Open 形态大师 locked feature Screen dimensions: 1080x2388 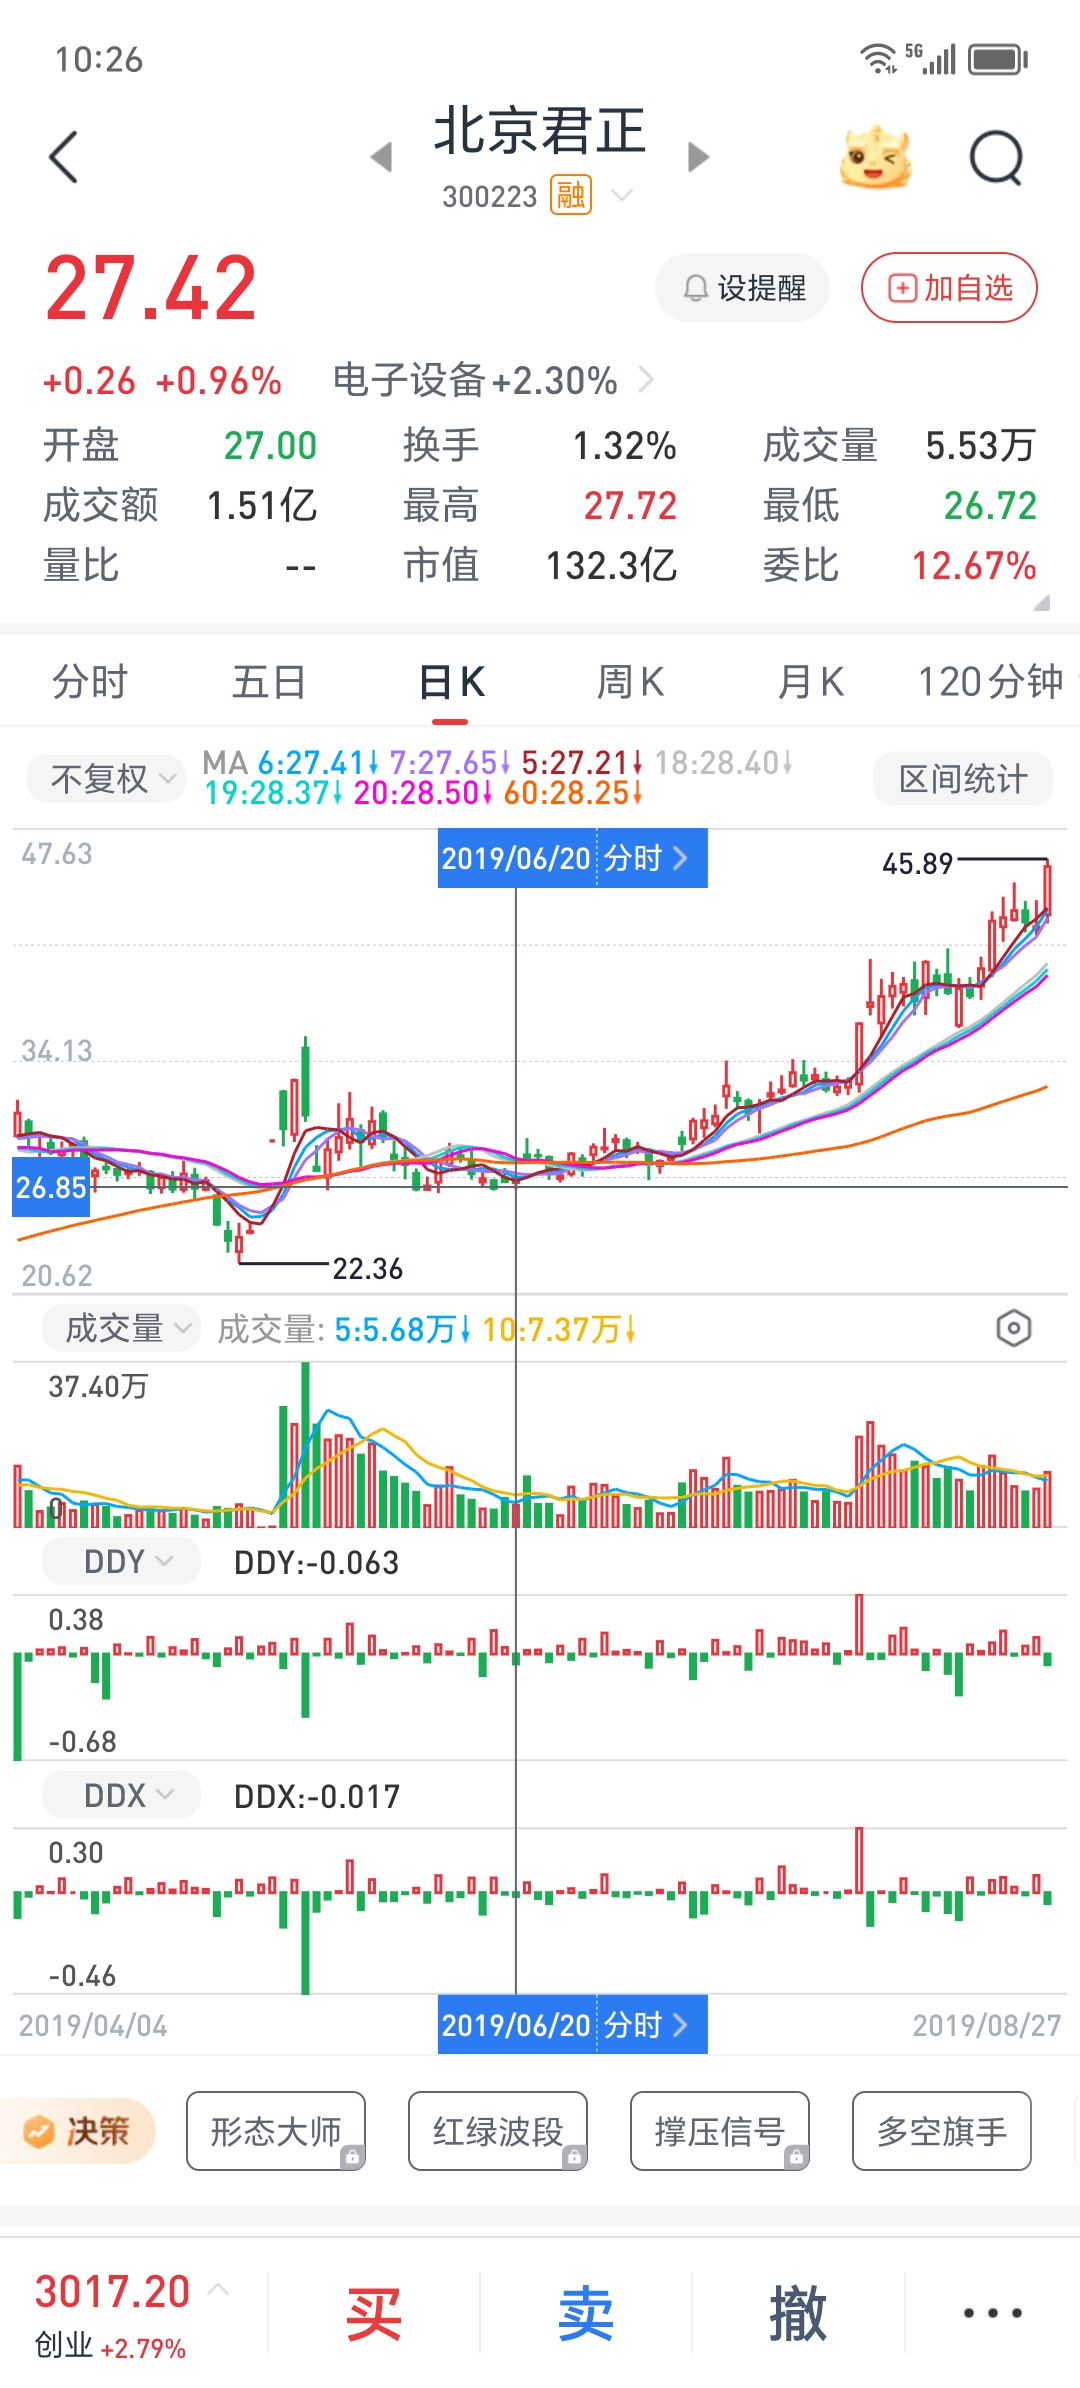pyautogui.click(x=276, y=2131)
